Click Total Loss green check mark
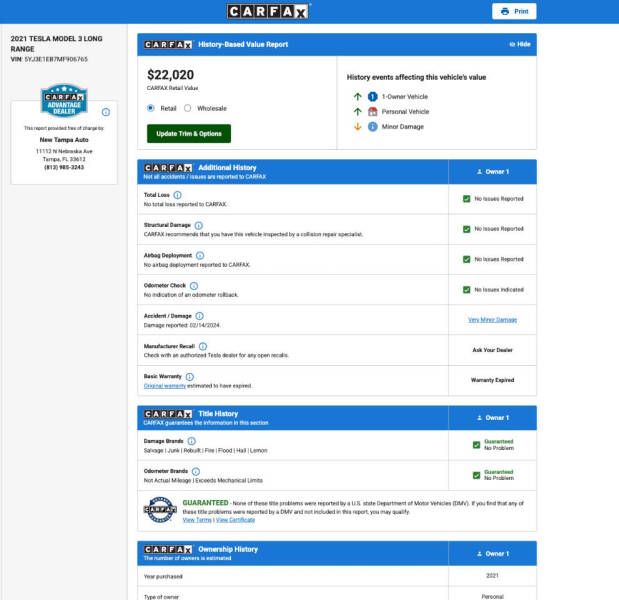This screenshot has height=600, width=619. [467, 199]
